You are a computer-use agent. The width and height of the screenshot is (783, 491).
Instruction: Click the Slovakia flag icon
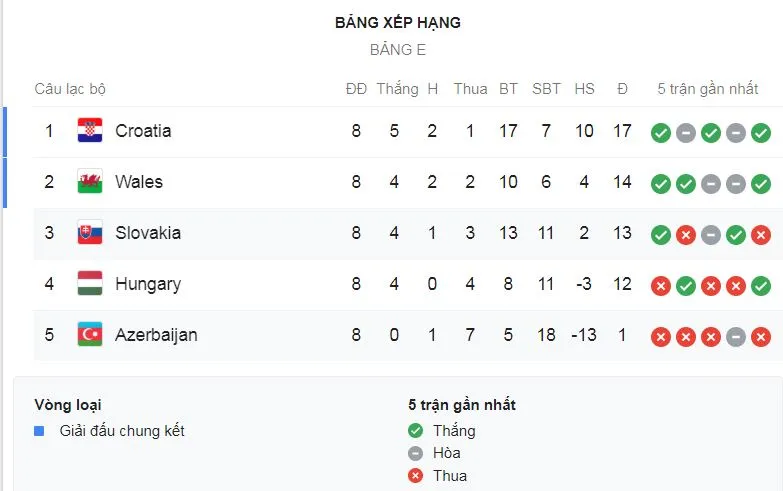pos(90,233)
